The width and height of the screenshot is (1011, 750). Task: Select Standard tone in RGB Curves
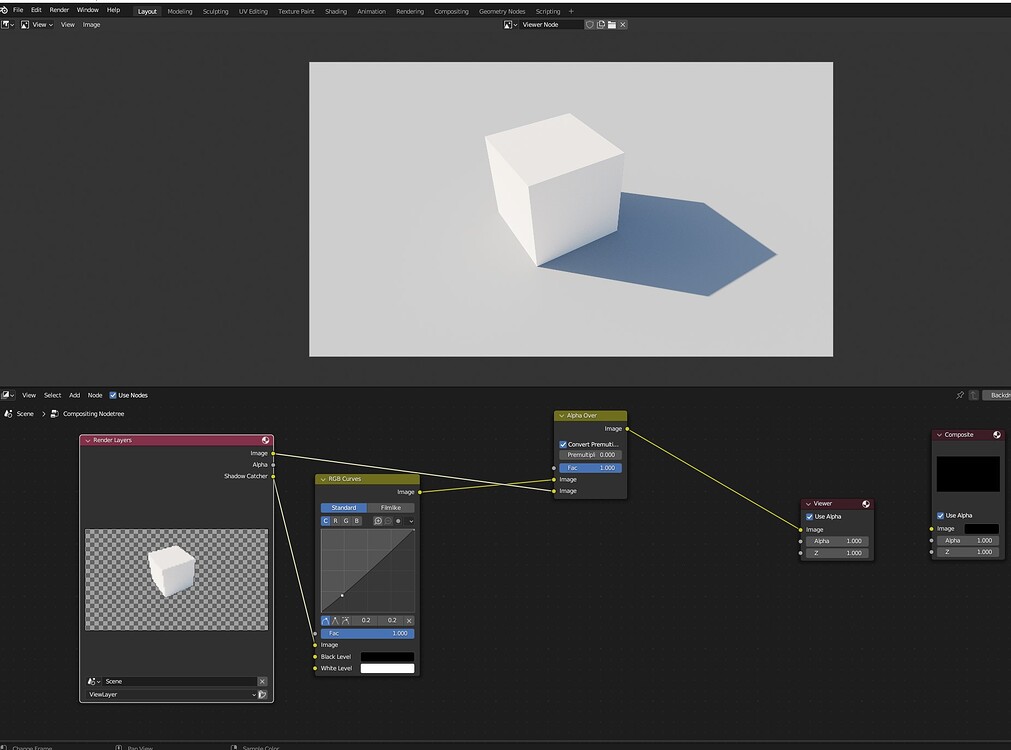344,508
